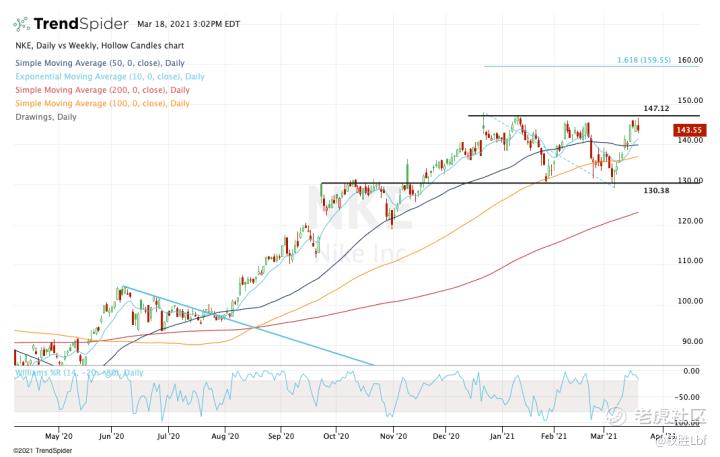Click the 130.38 support level label
The width and height of the screenshot is (720, 457).
click(656, 190)
